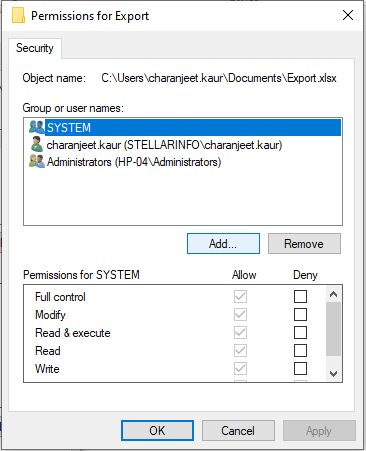Toggle Allow for Read permission

pyautogui.click(x=240, y=350)
